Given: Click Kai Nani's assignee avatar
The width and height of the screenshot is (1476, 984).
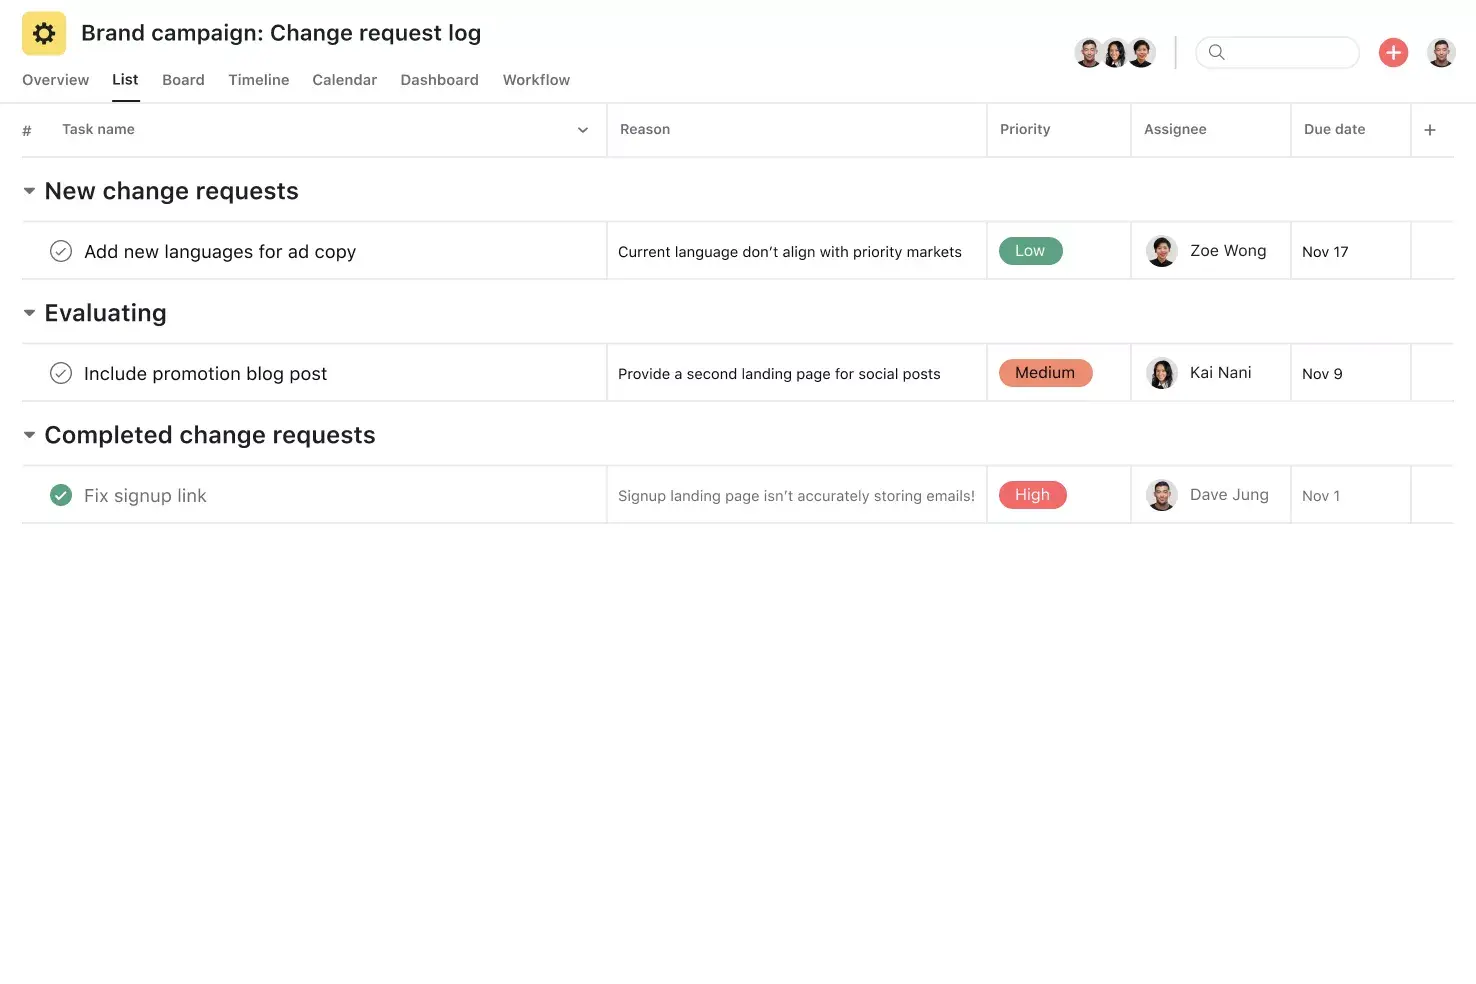Looking at the screenshot, I should pos(1162,372).
